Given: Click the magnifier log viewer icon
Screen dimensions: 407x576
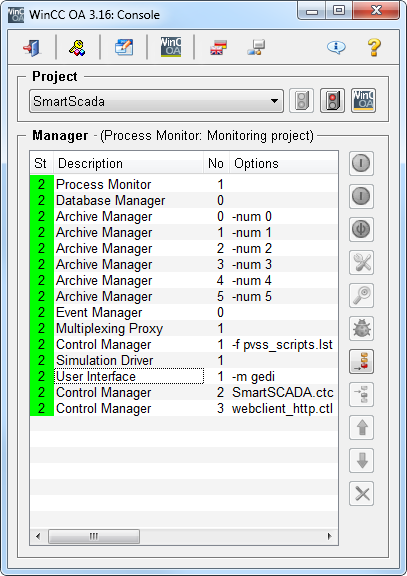Looking at the screenshot, I should (361, 295).
